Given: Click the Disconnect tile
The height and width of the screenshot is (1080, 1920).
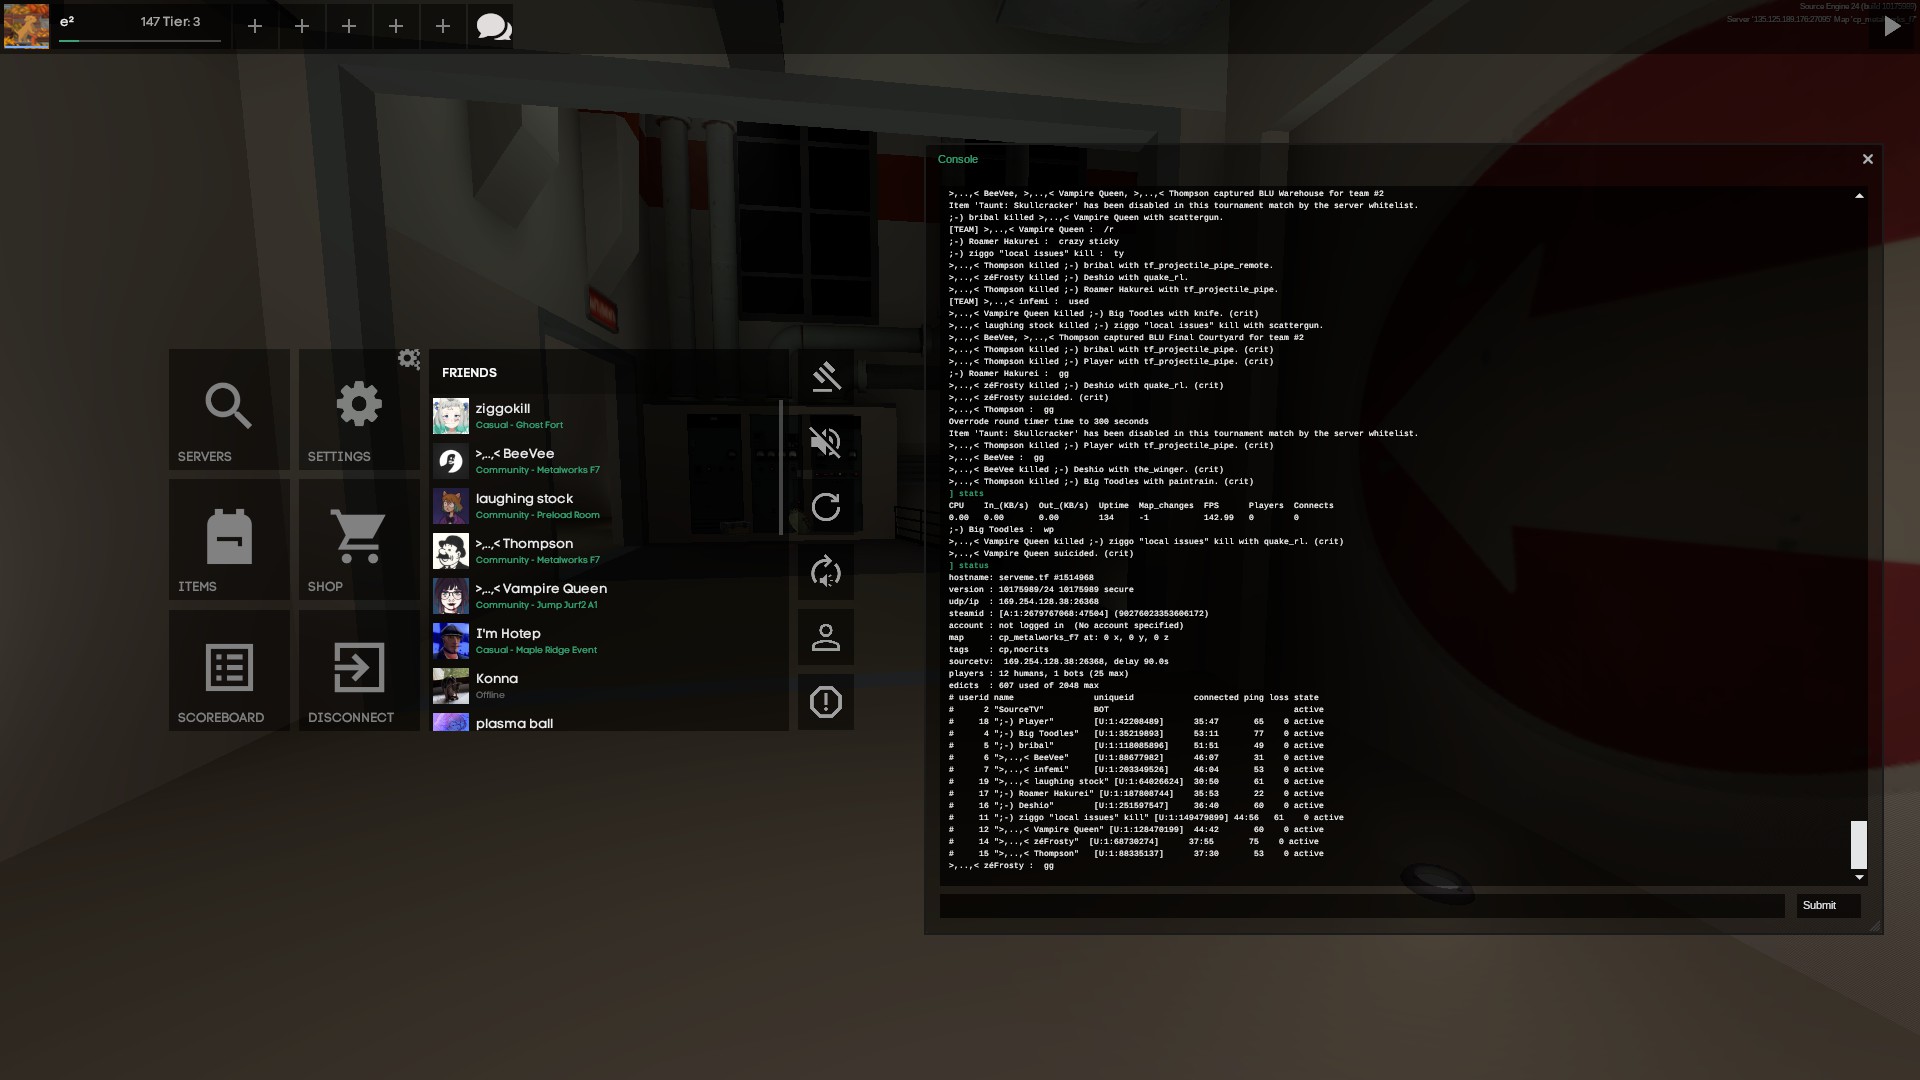Looking at the screenshot, I should (359, 671).
